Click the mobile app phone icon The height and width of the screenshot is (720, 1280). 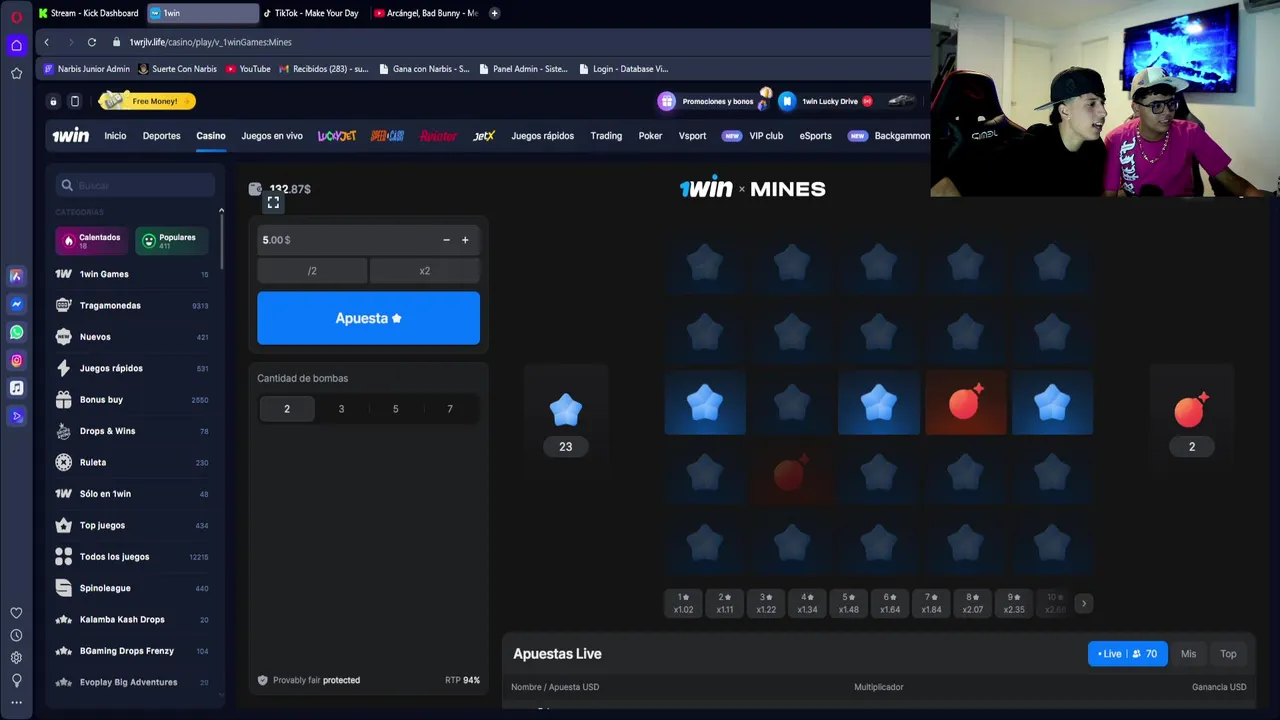pyautogui.click(x=74, y=101)
